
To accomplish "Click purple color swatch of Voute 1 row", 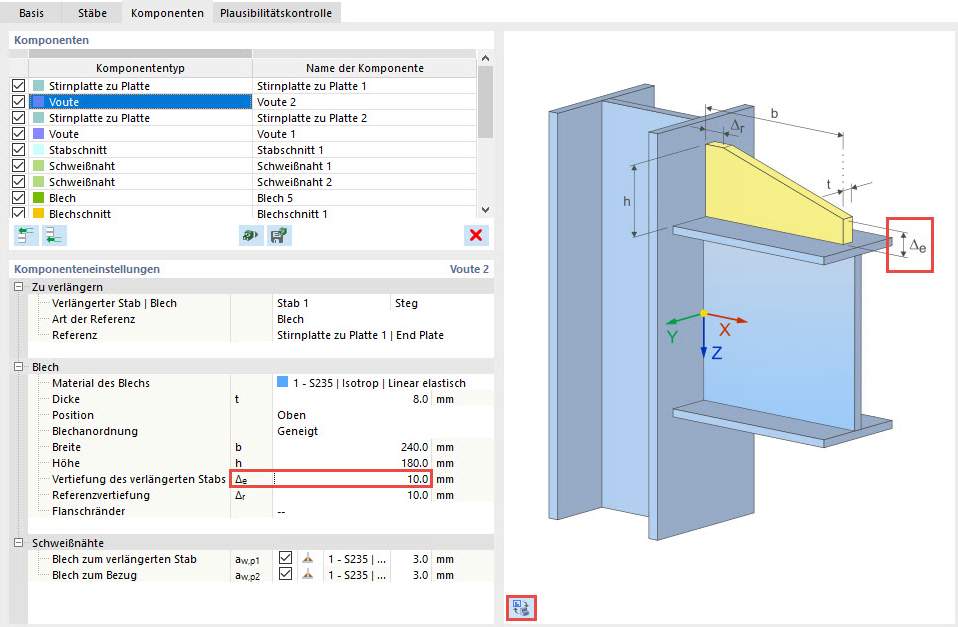I will 38,133.
